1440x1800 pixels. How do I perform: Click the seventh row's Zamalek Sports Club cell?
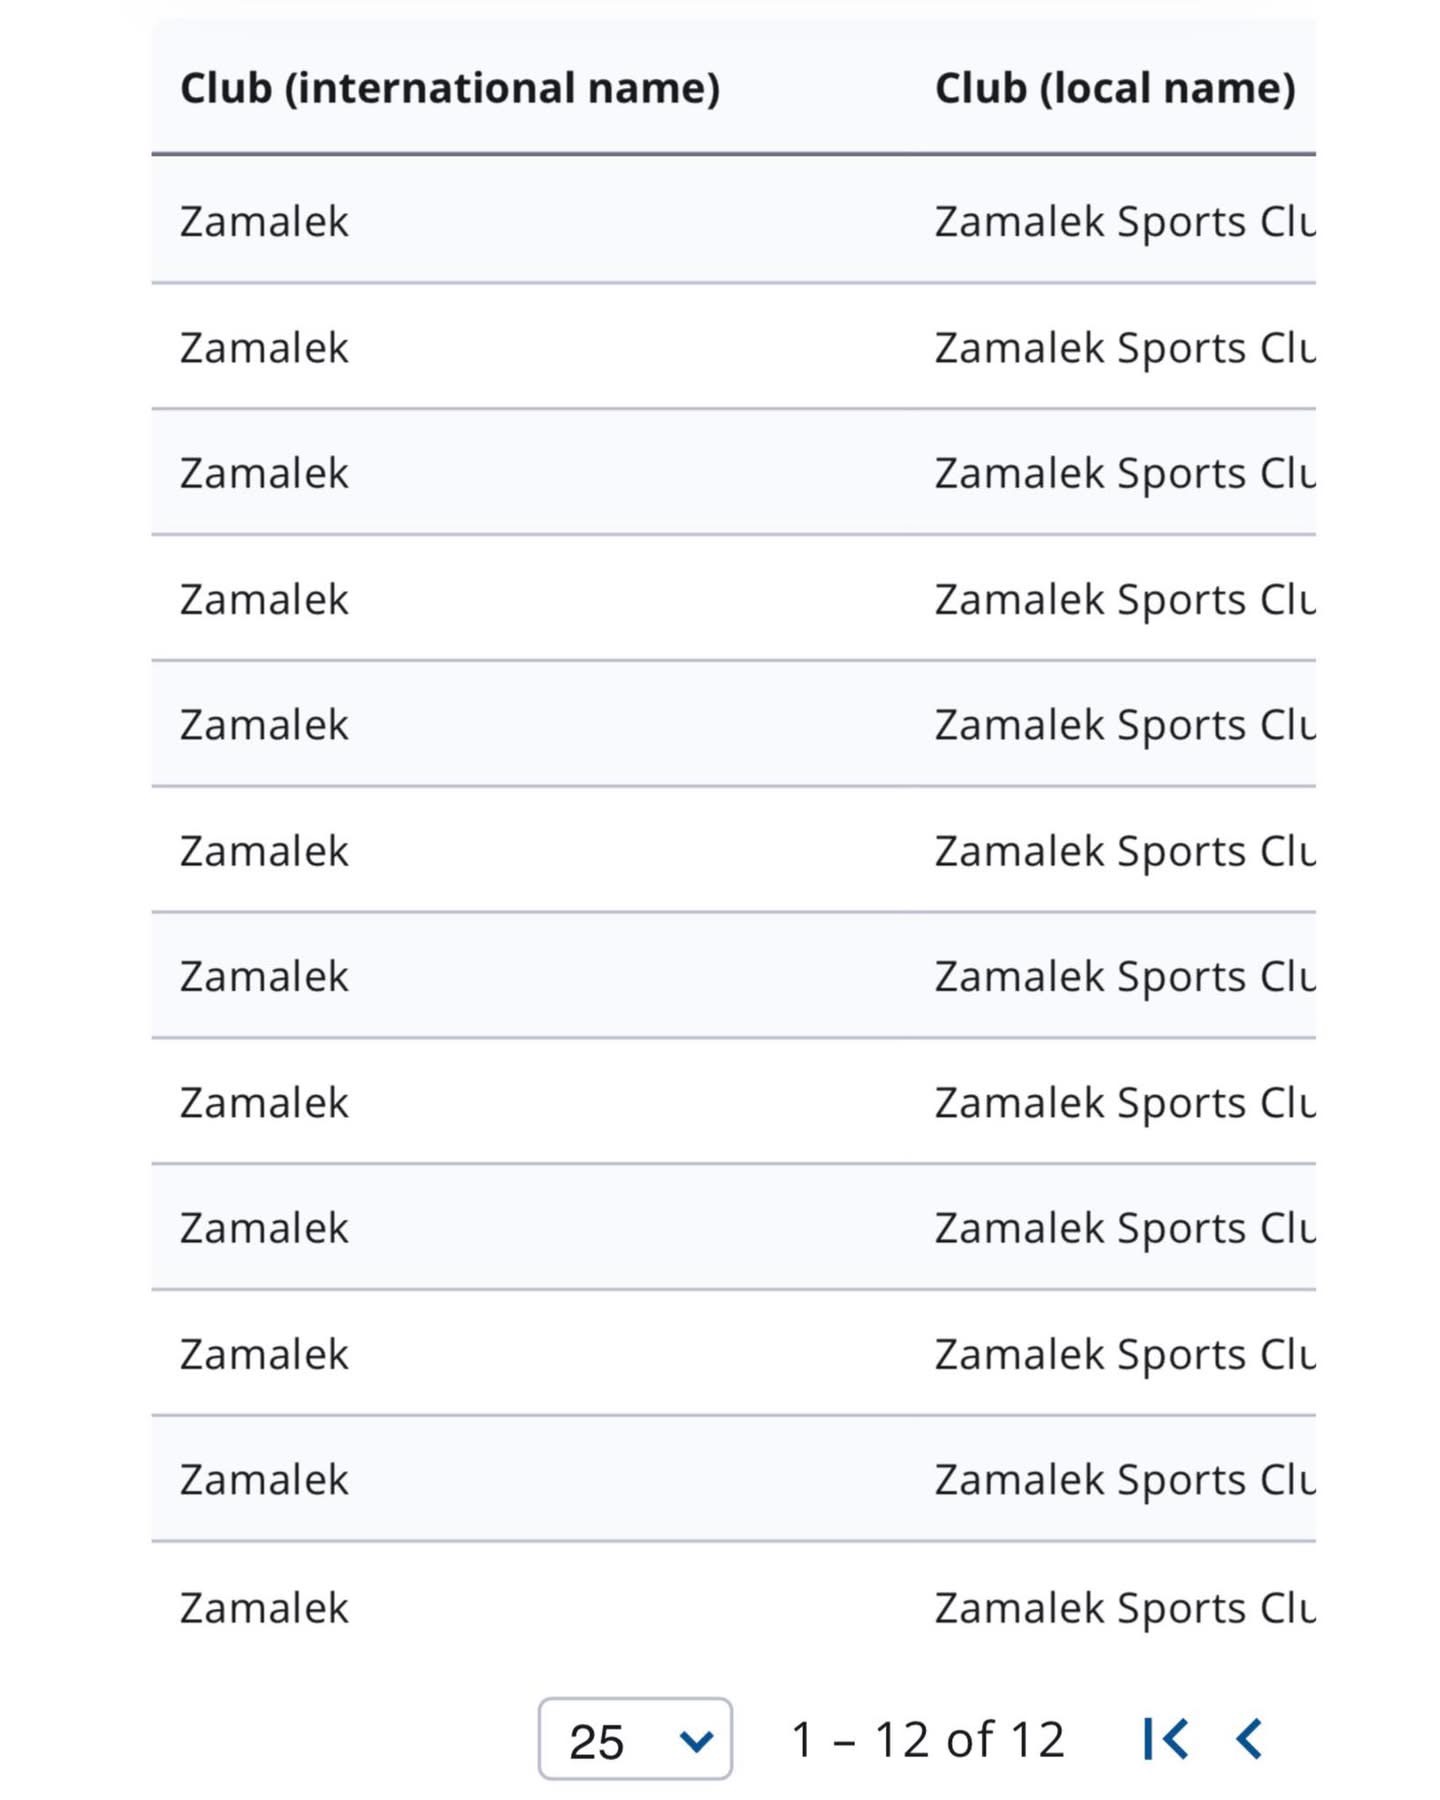pos(1124,976)
